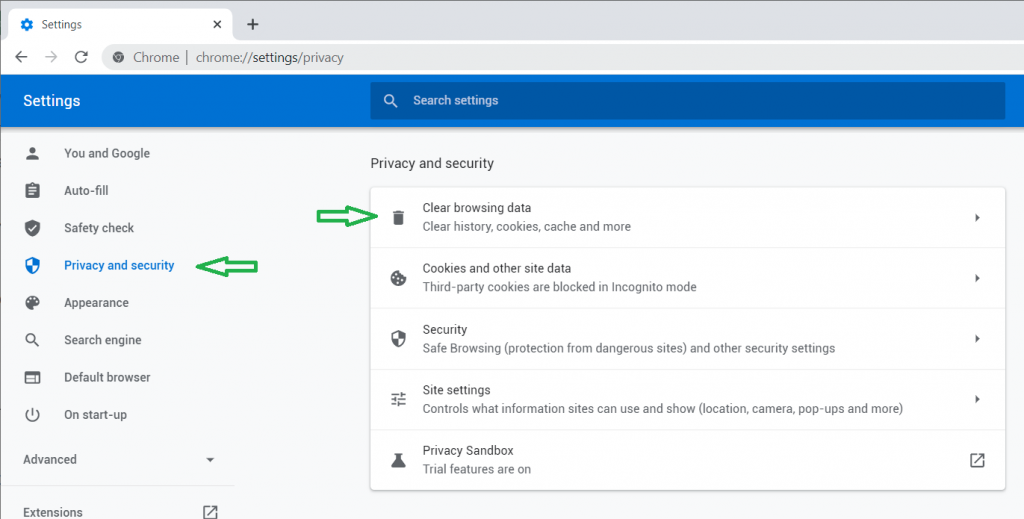Click the Clear browsing data trash icon
Screen dimensions: 1024x519
(398, 217)
